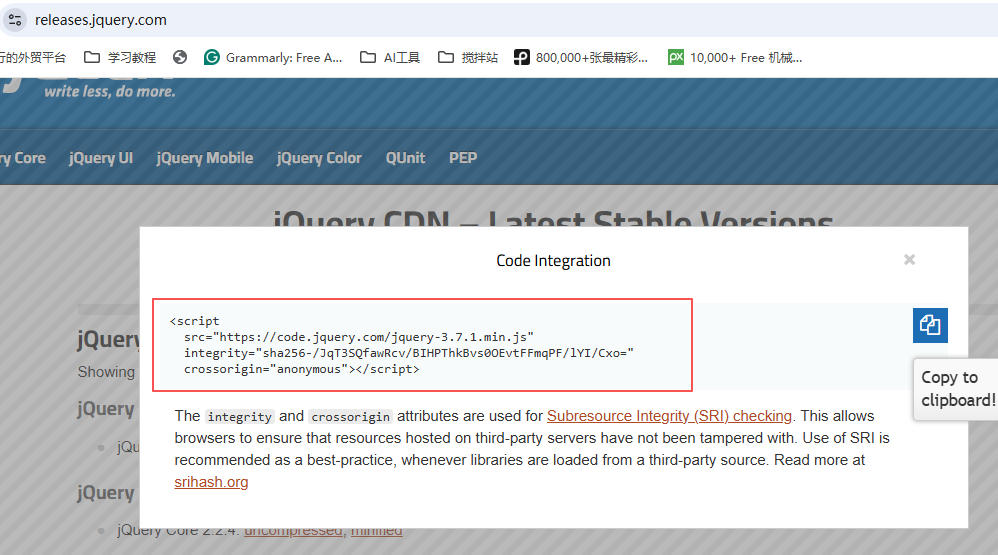Click the integrity sha256 line in code
998x555 pixels.
point(409,353)
